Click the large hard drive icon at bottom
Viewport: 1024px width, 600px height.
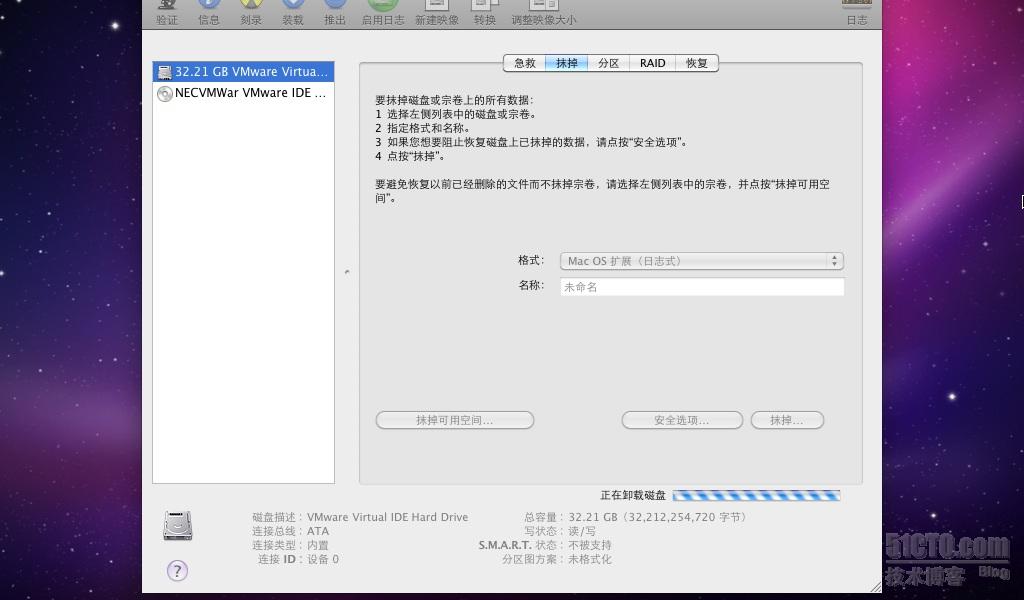pos(178,526)
